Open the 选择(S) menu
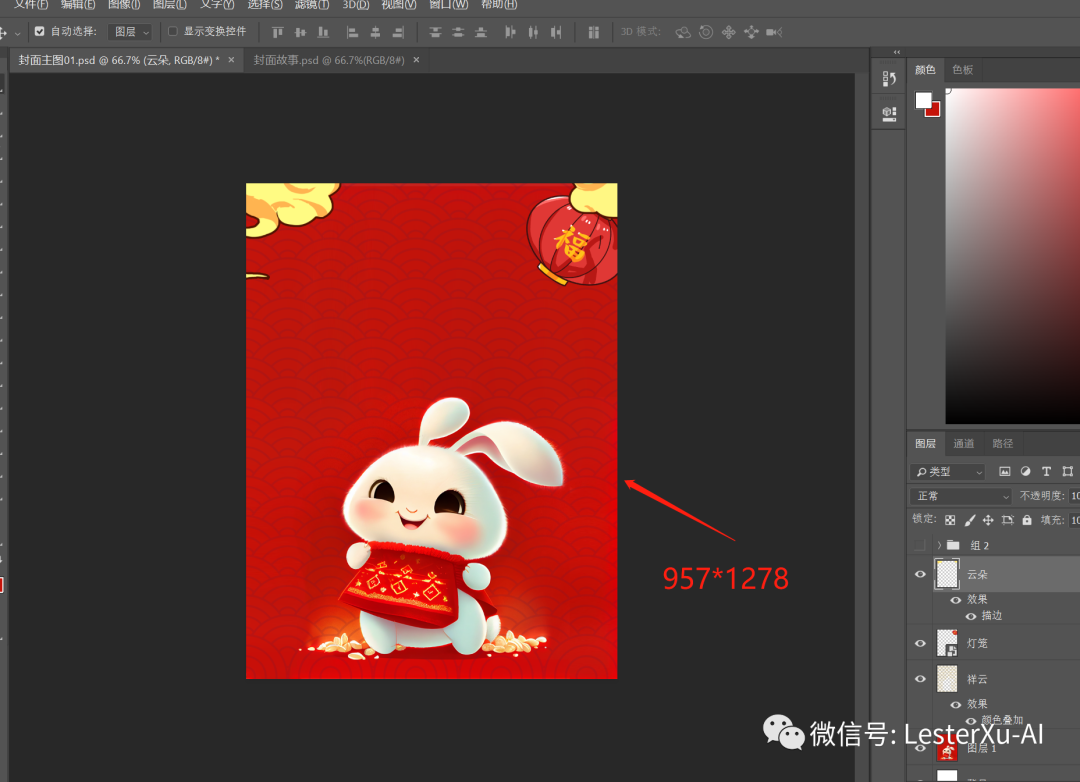 pyautogui.click(x=265, y=5)
